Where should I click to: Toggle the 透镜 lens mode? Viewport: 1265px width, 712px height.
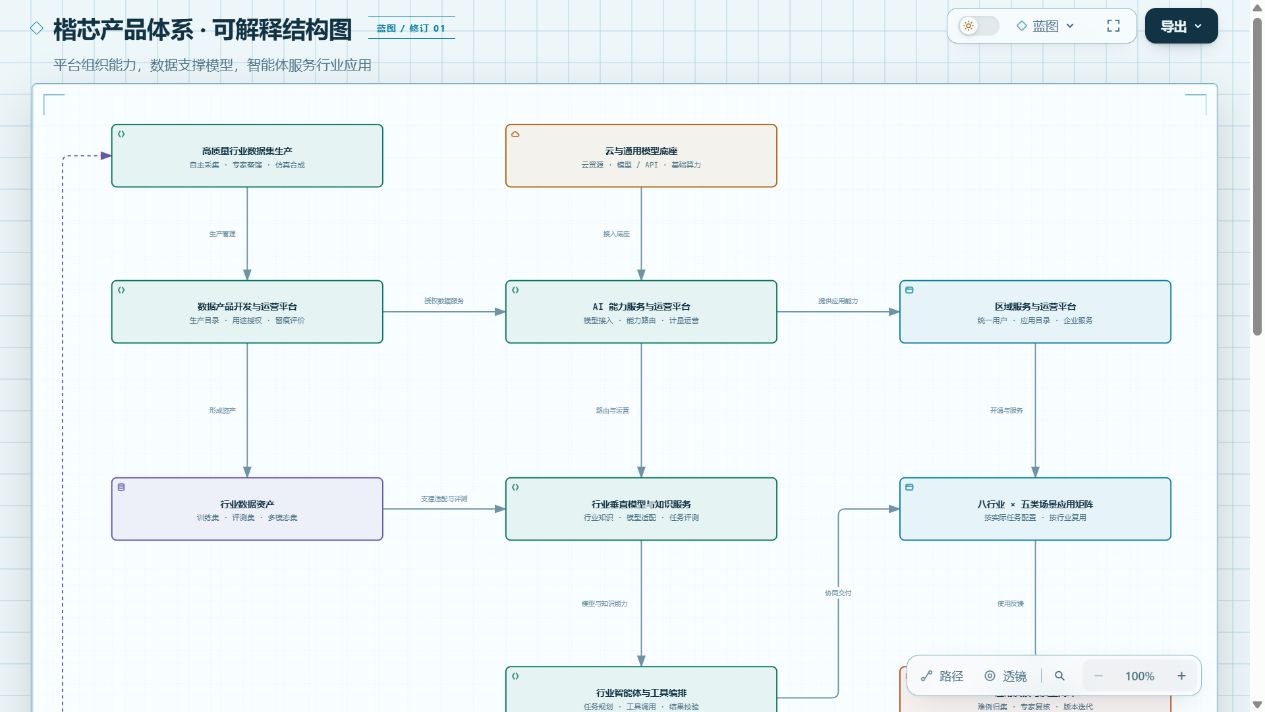(1005, 676)
